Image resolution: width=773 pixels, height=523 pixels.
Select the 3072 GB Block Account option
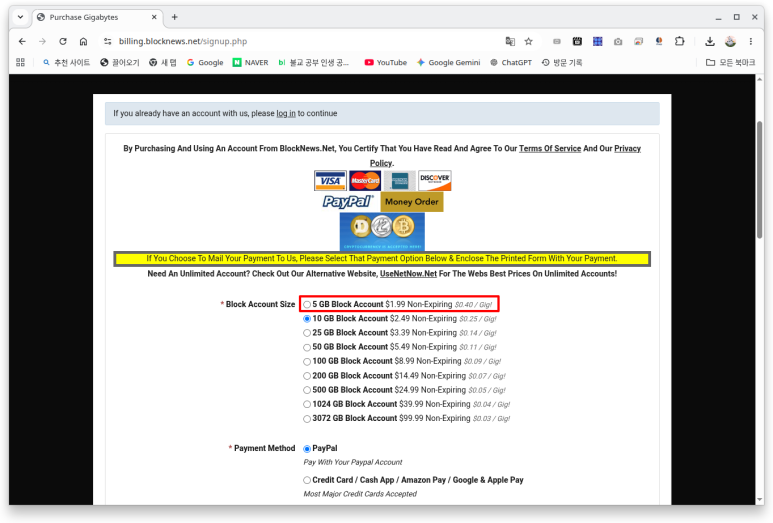307,419
